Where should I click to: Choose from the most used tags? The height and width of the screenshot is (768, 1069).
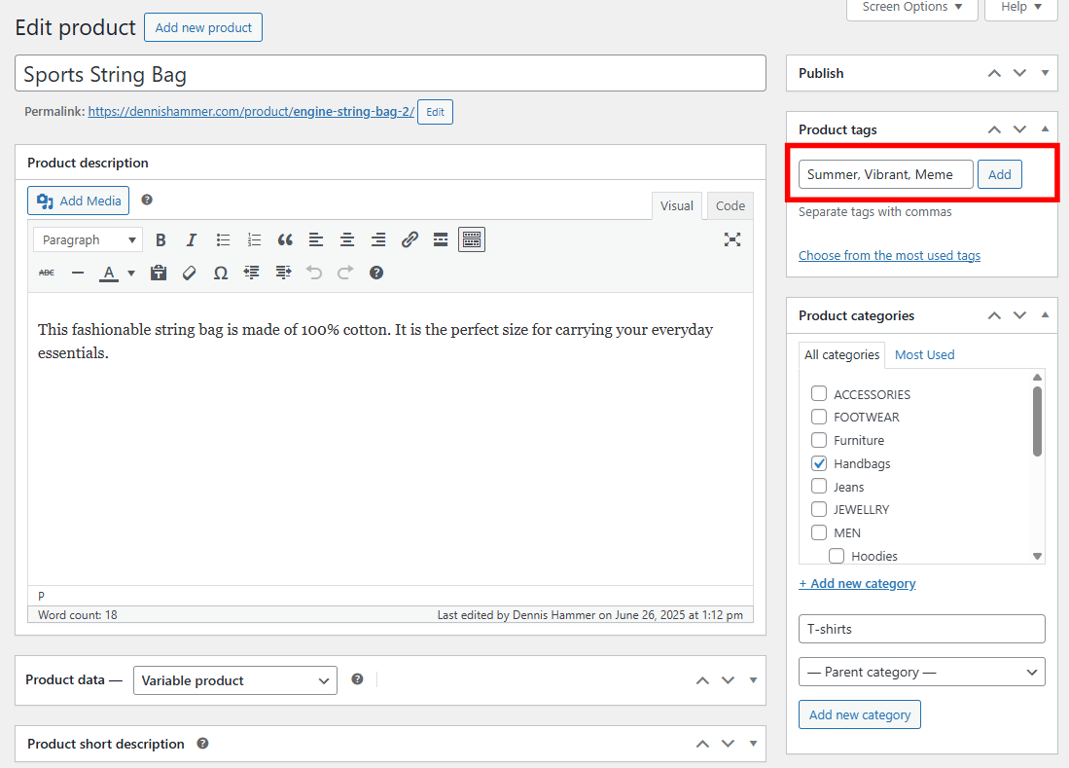(888, 255)
